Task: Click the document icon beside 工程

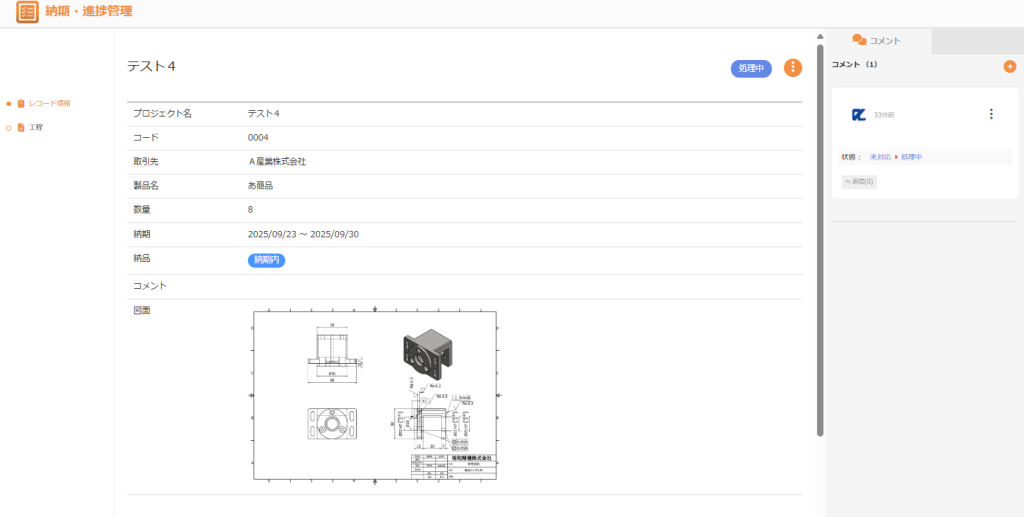Action: click(x=21, y=128)
